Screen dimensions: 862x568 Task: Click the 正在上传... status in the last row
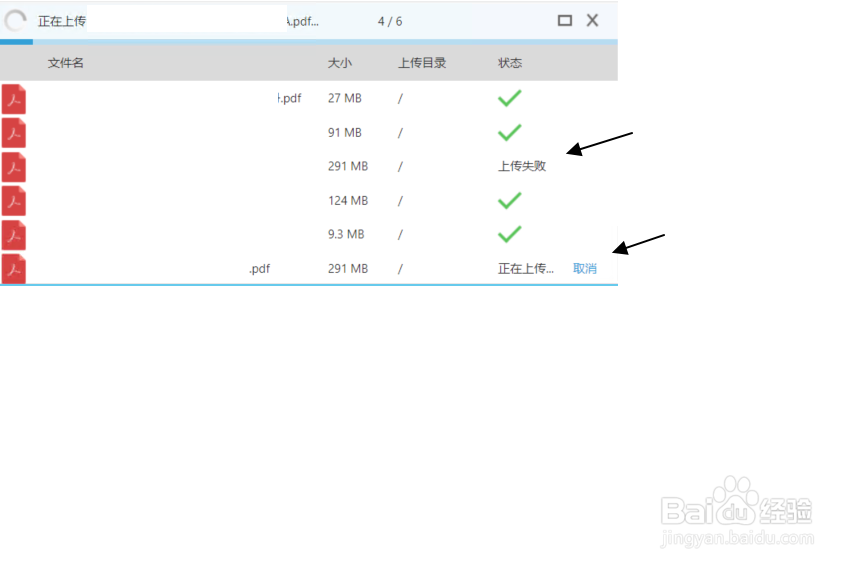pos(526,268)
